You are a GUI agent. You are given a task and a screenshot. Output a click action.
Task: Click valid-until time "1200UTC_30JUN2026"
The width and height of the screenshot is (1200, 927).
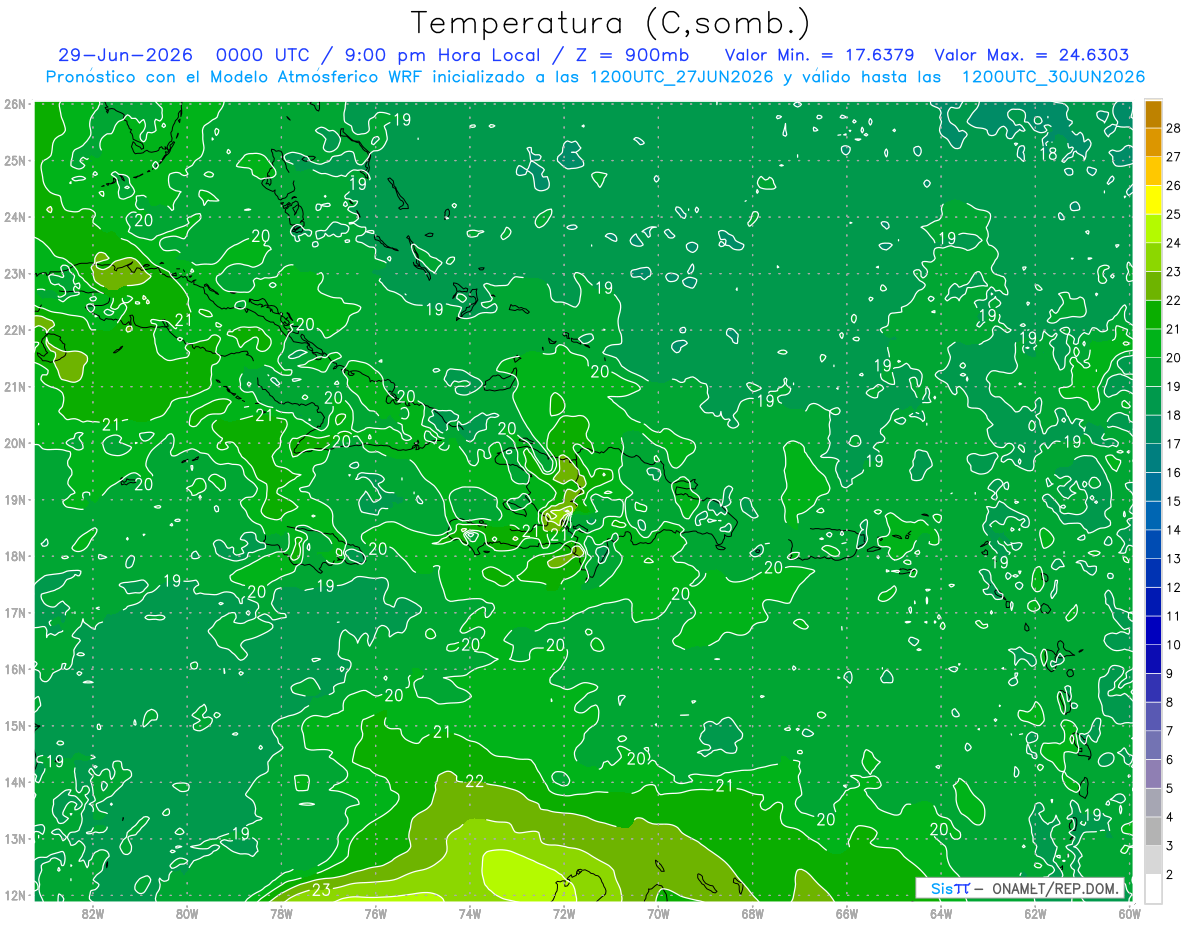pos(1053,77)
